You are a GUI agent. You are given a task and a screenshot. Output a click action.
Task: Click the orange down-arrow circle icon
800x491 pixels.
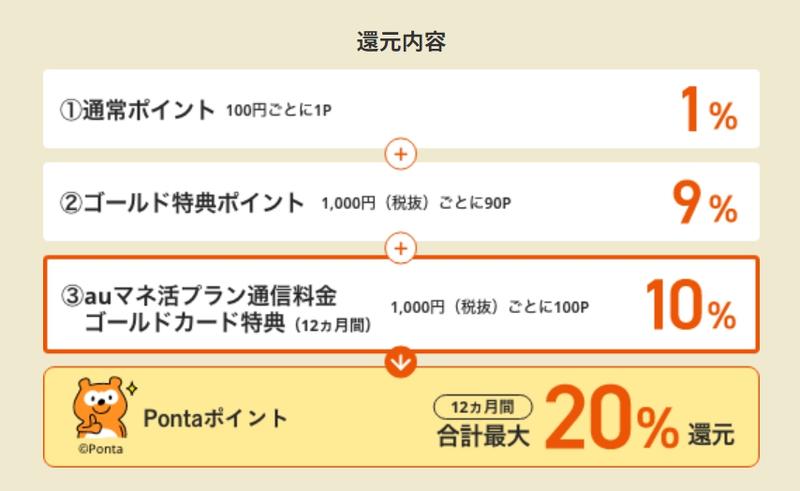(400, 361)
